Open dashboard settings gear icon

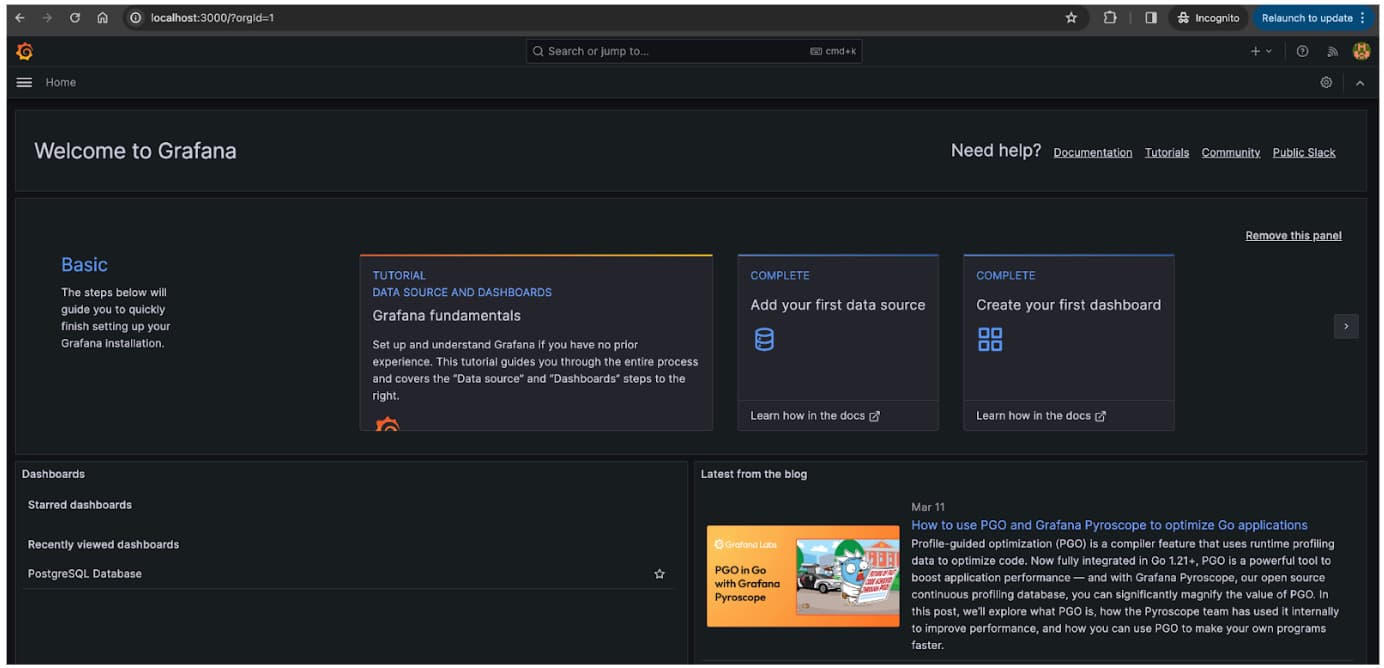1326,83
